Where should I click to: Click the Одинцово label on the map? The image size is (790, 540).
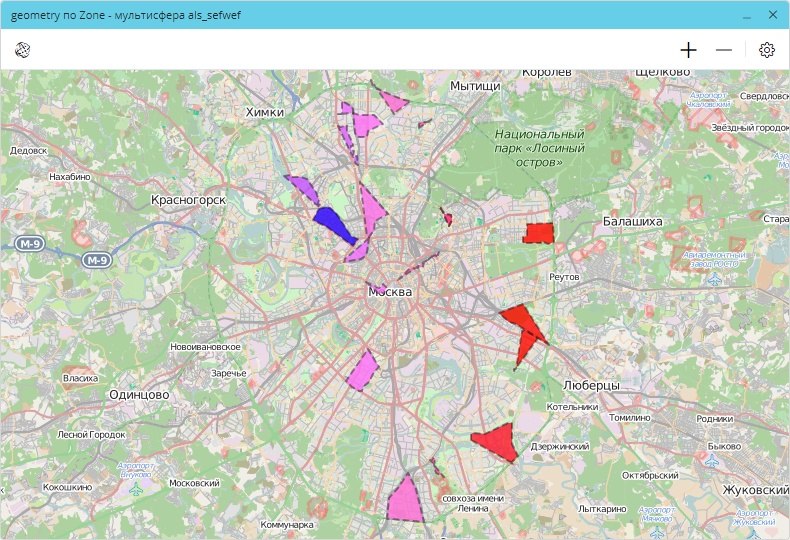click(138, 394)
